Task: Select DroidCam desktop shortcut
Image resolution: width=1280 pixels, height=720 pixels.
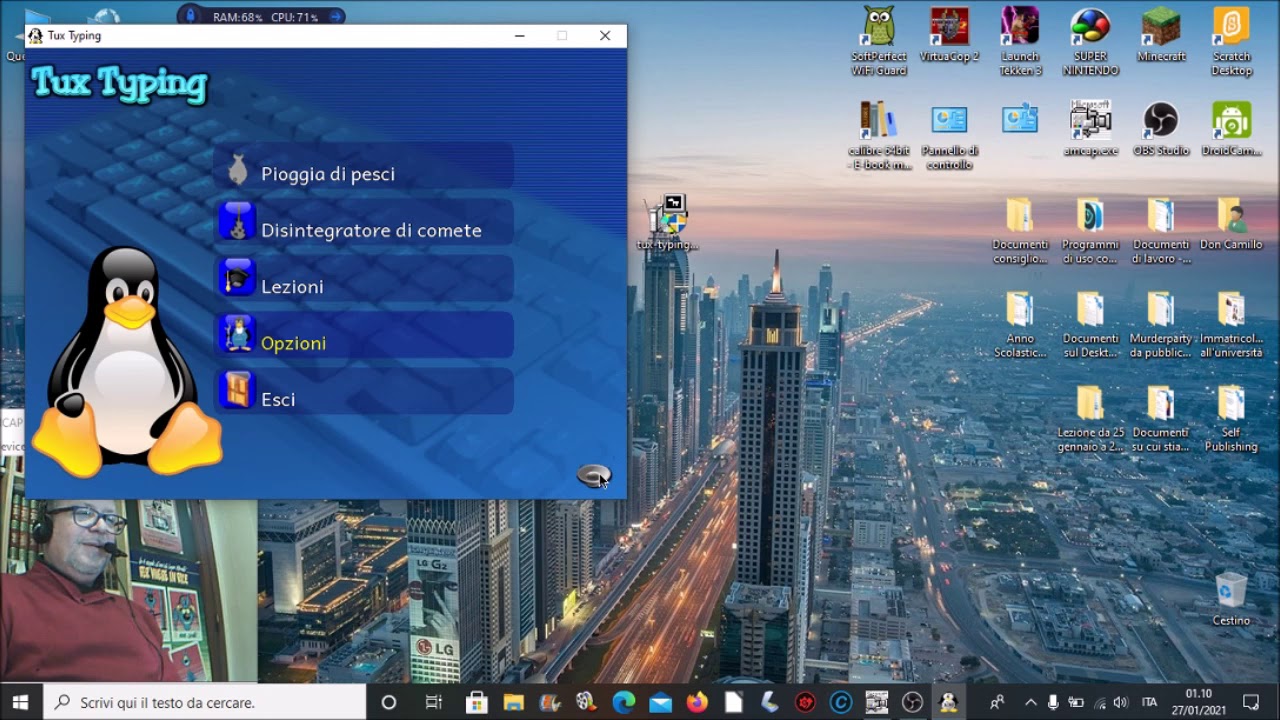Action: click(x=1231, y=128)
